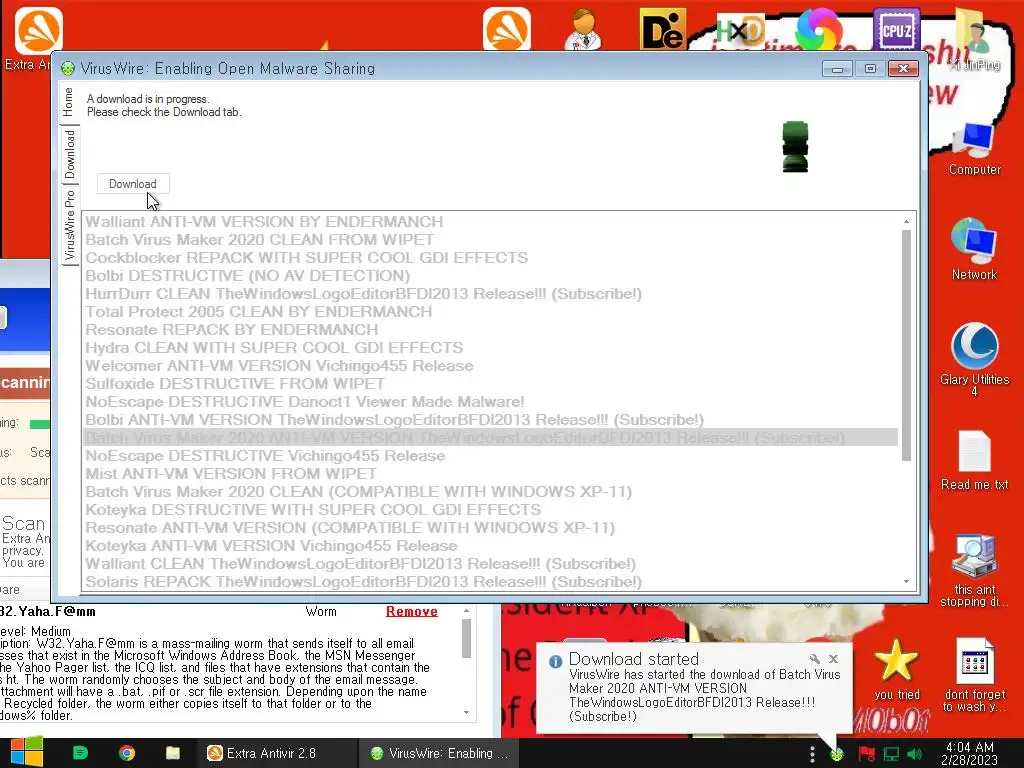Open the Computer desktop icon

(x=974, y=148)
